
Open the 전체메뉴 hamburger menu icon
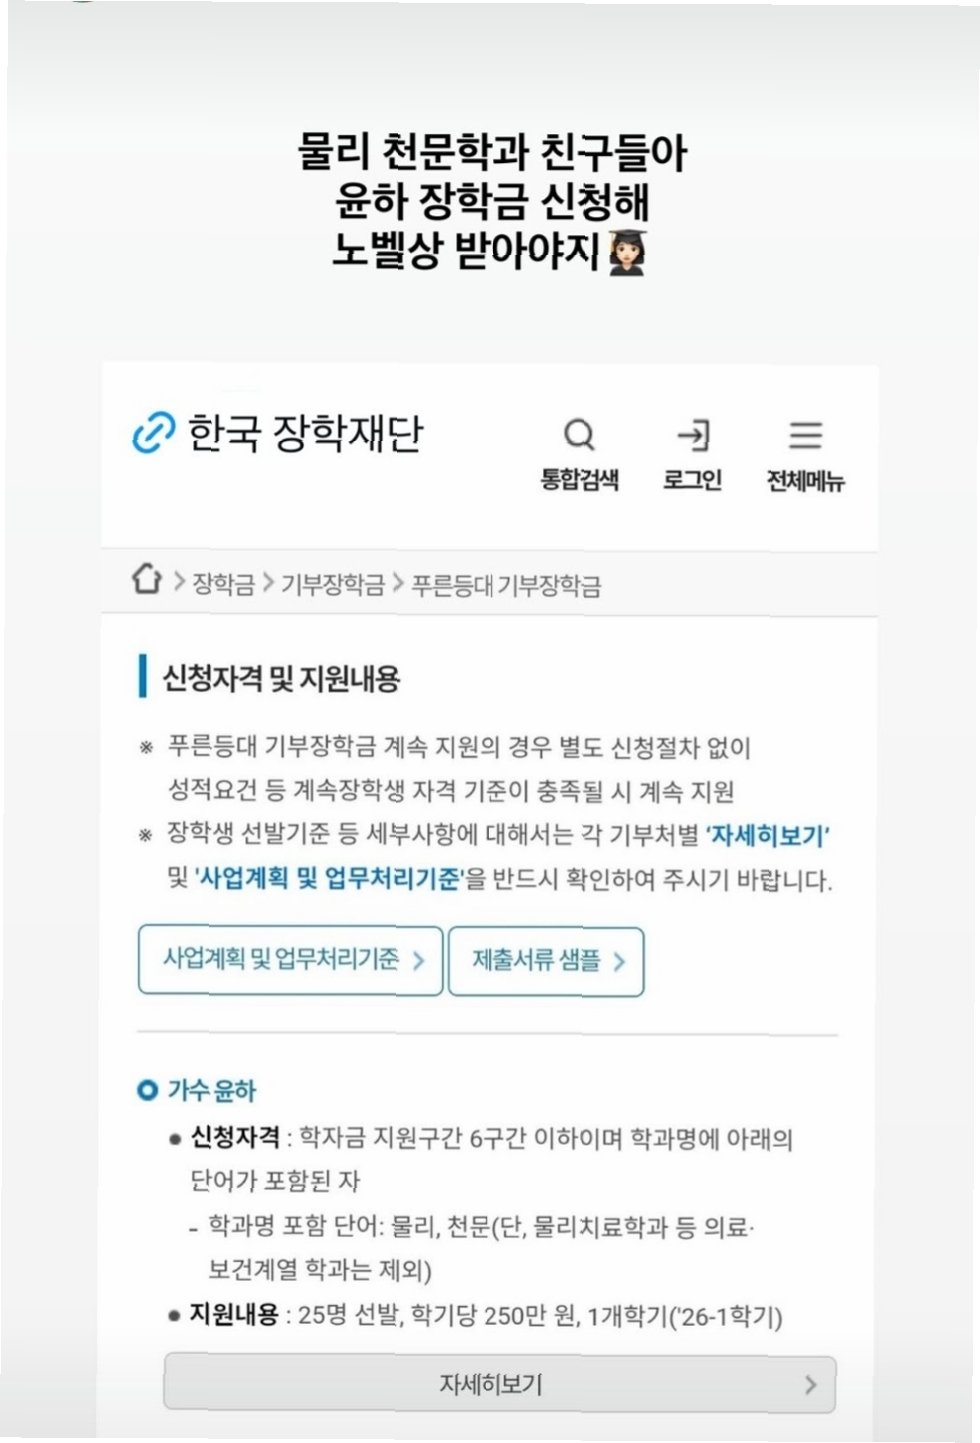click(806, 435)
